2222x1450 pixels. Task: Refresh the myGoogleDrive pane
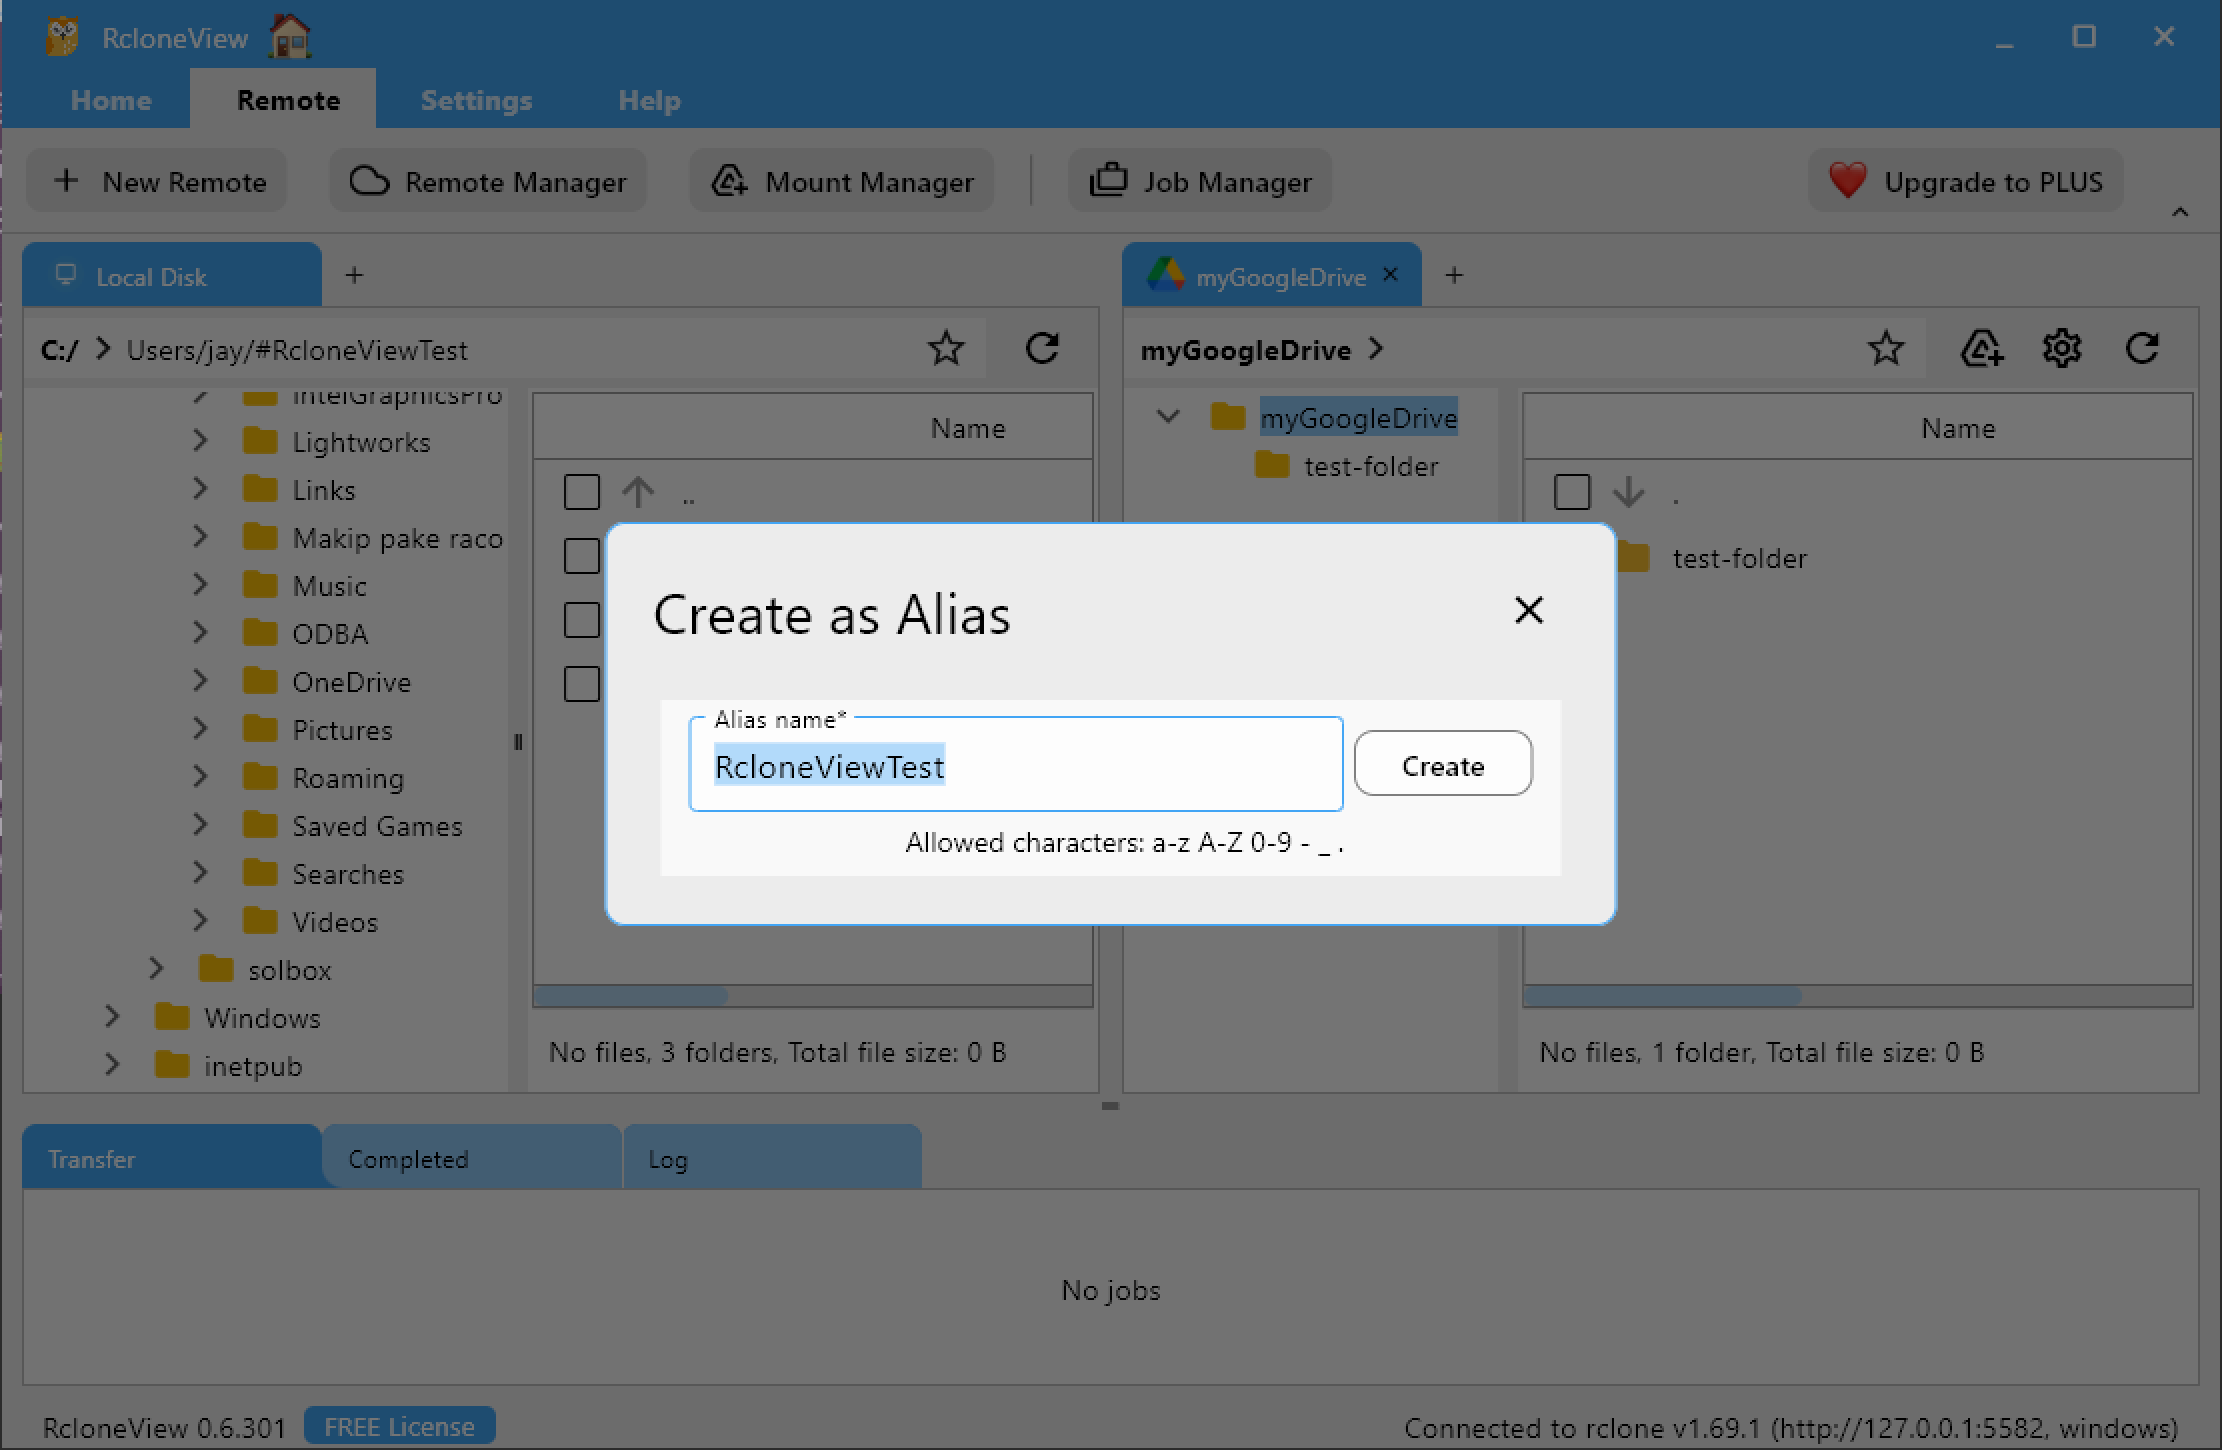click(x=2141, y=349)
